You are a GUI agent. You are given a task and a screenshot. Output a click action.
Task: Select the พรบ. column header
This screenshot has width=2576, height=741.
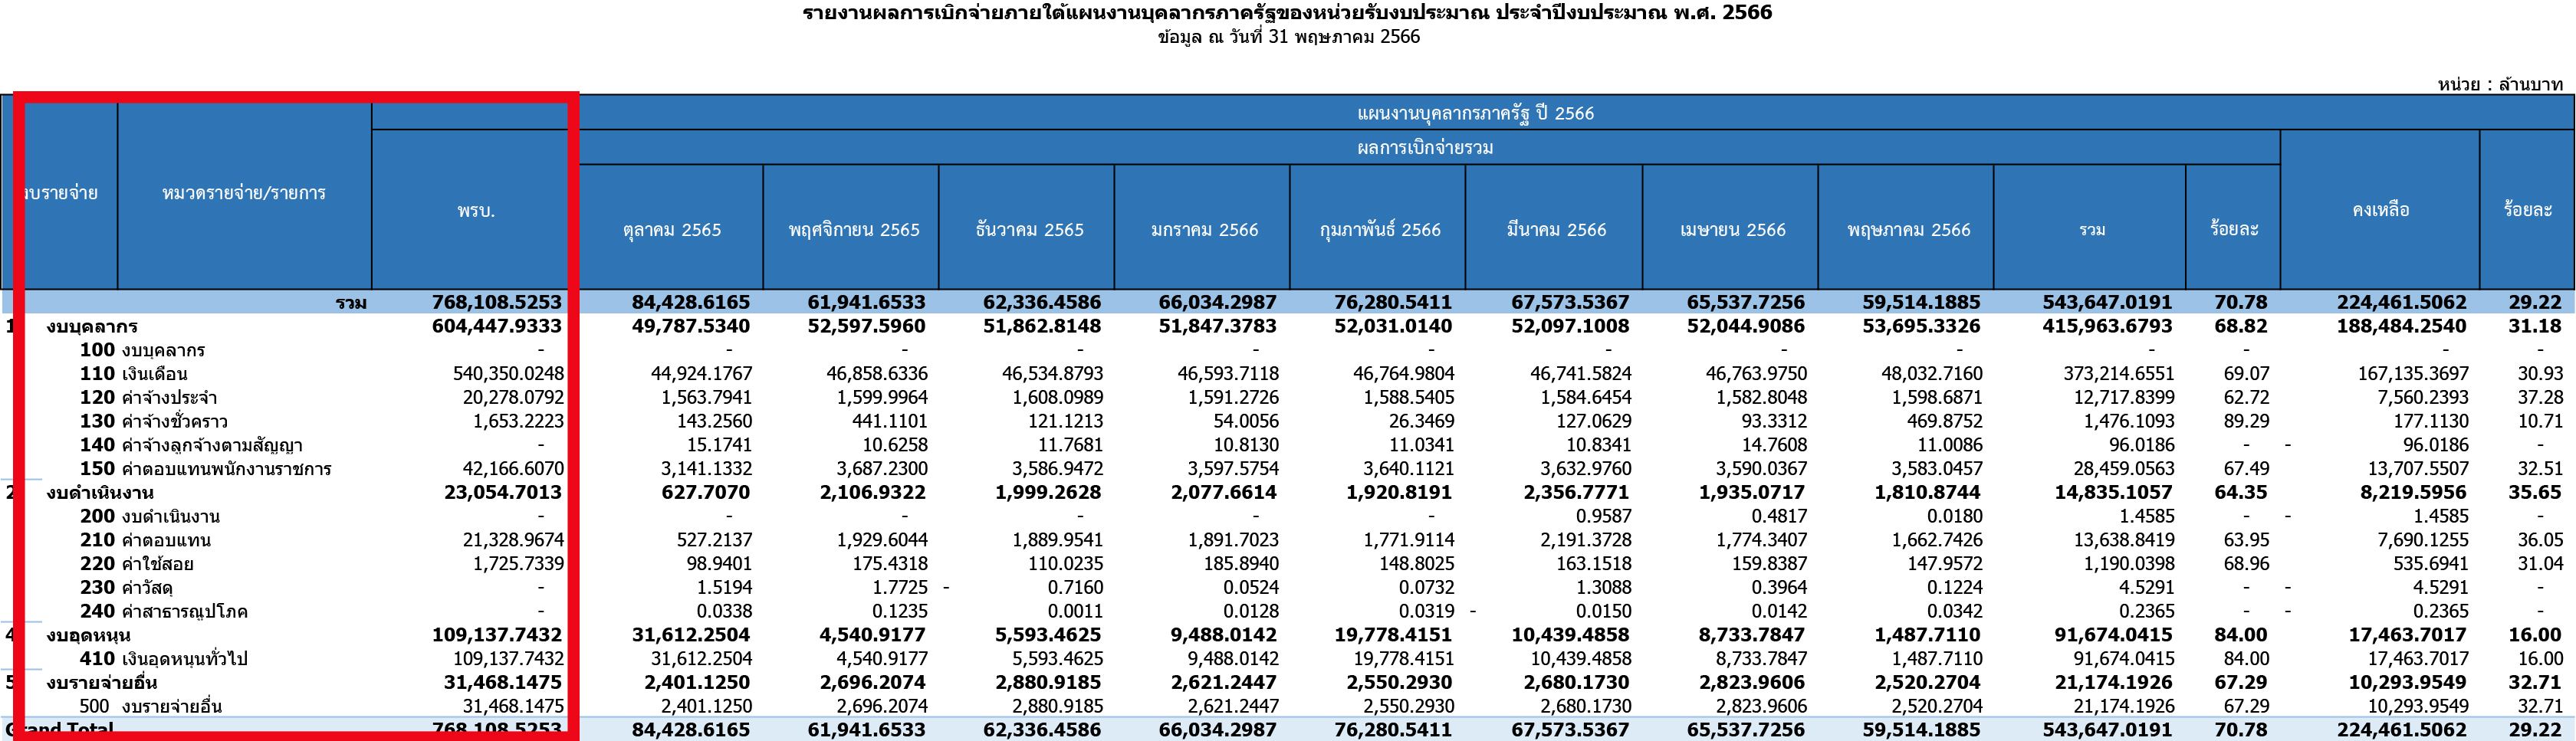476,210
